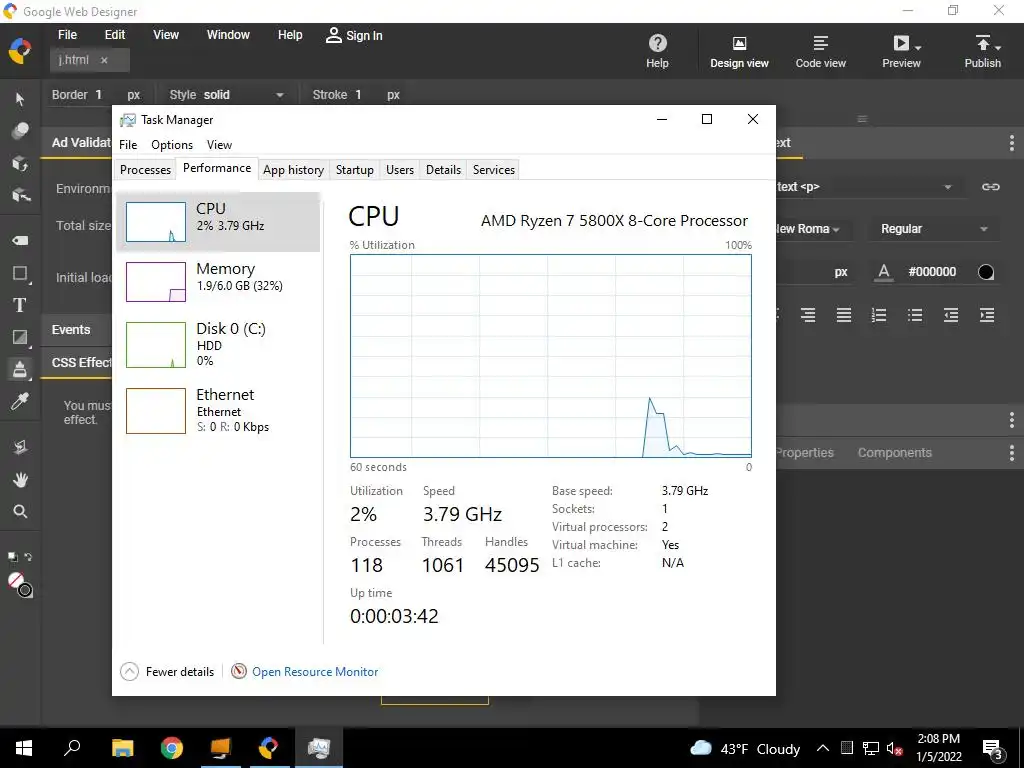Switch to Code view
This screenshot has height=768, width=1024.
pos(820,51)
